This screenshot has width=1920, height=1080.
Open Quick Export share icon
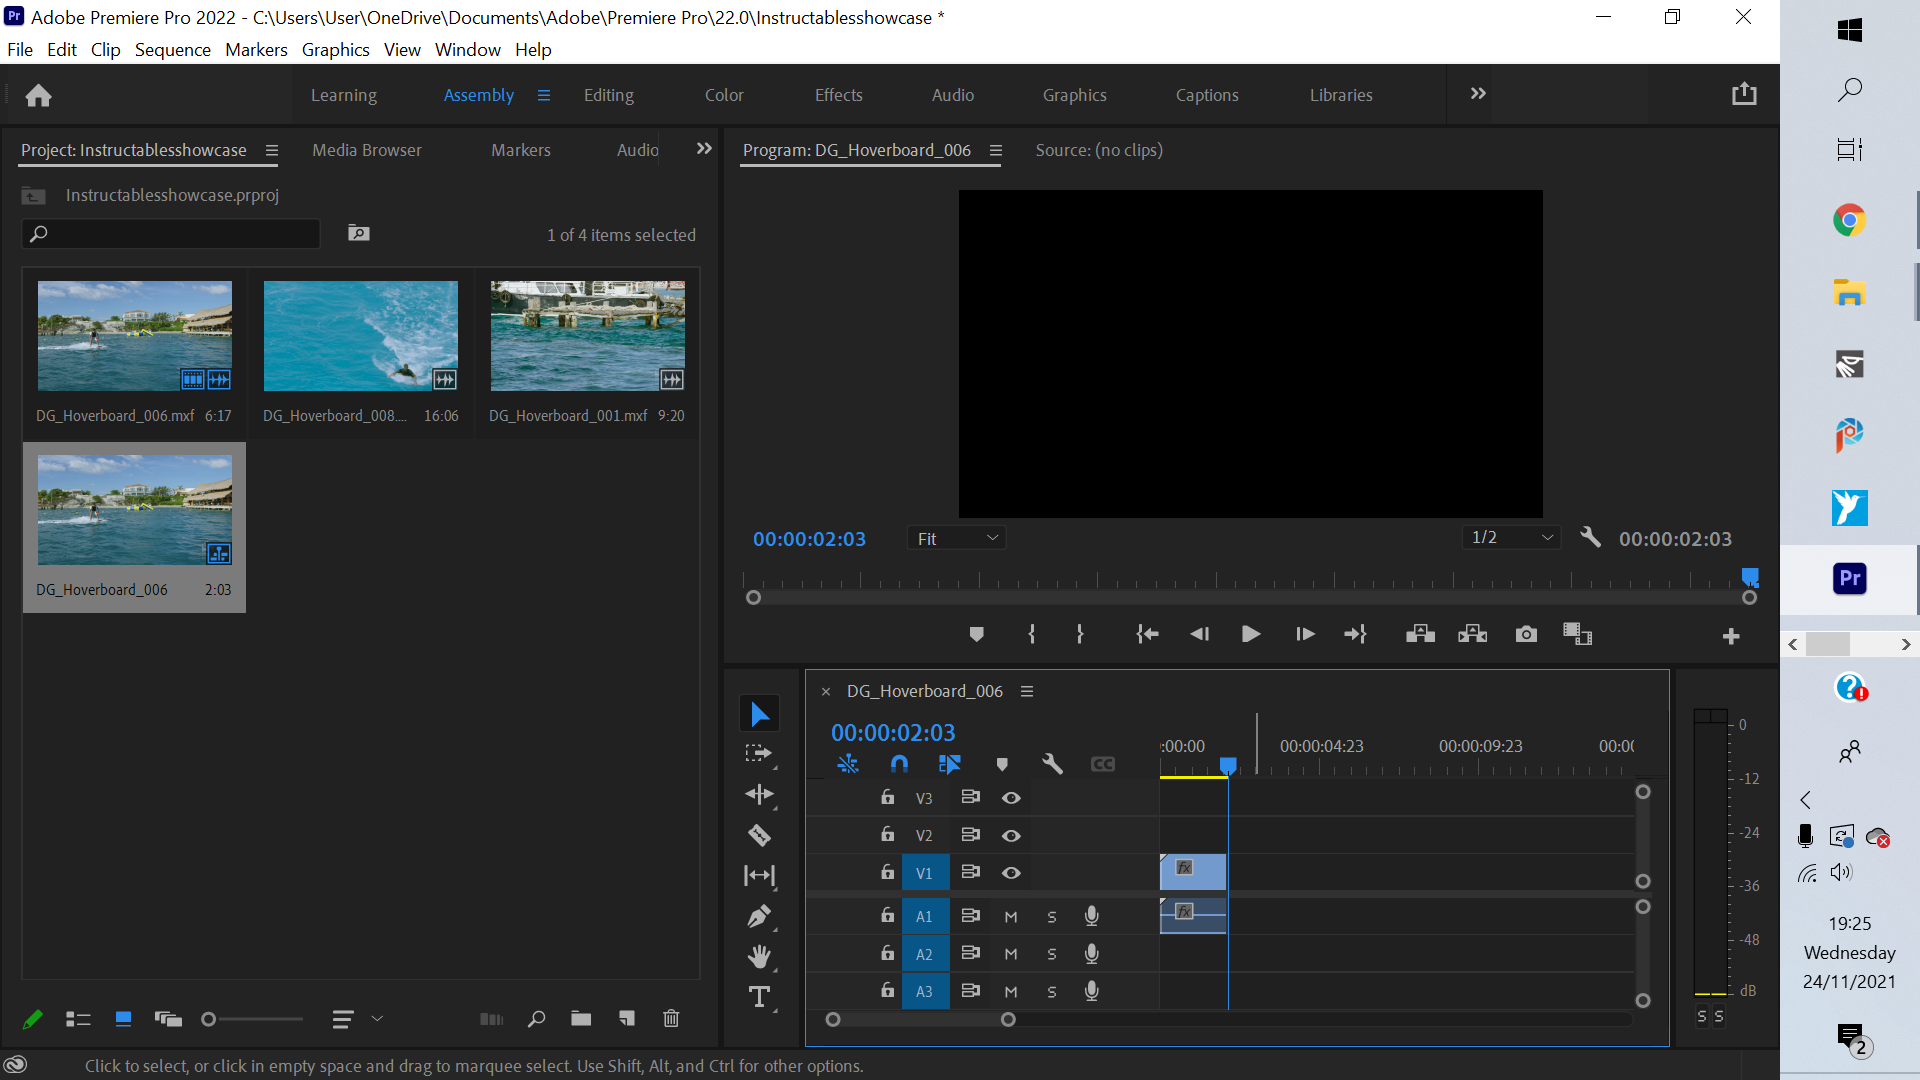[x=1744, y=94]
